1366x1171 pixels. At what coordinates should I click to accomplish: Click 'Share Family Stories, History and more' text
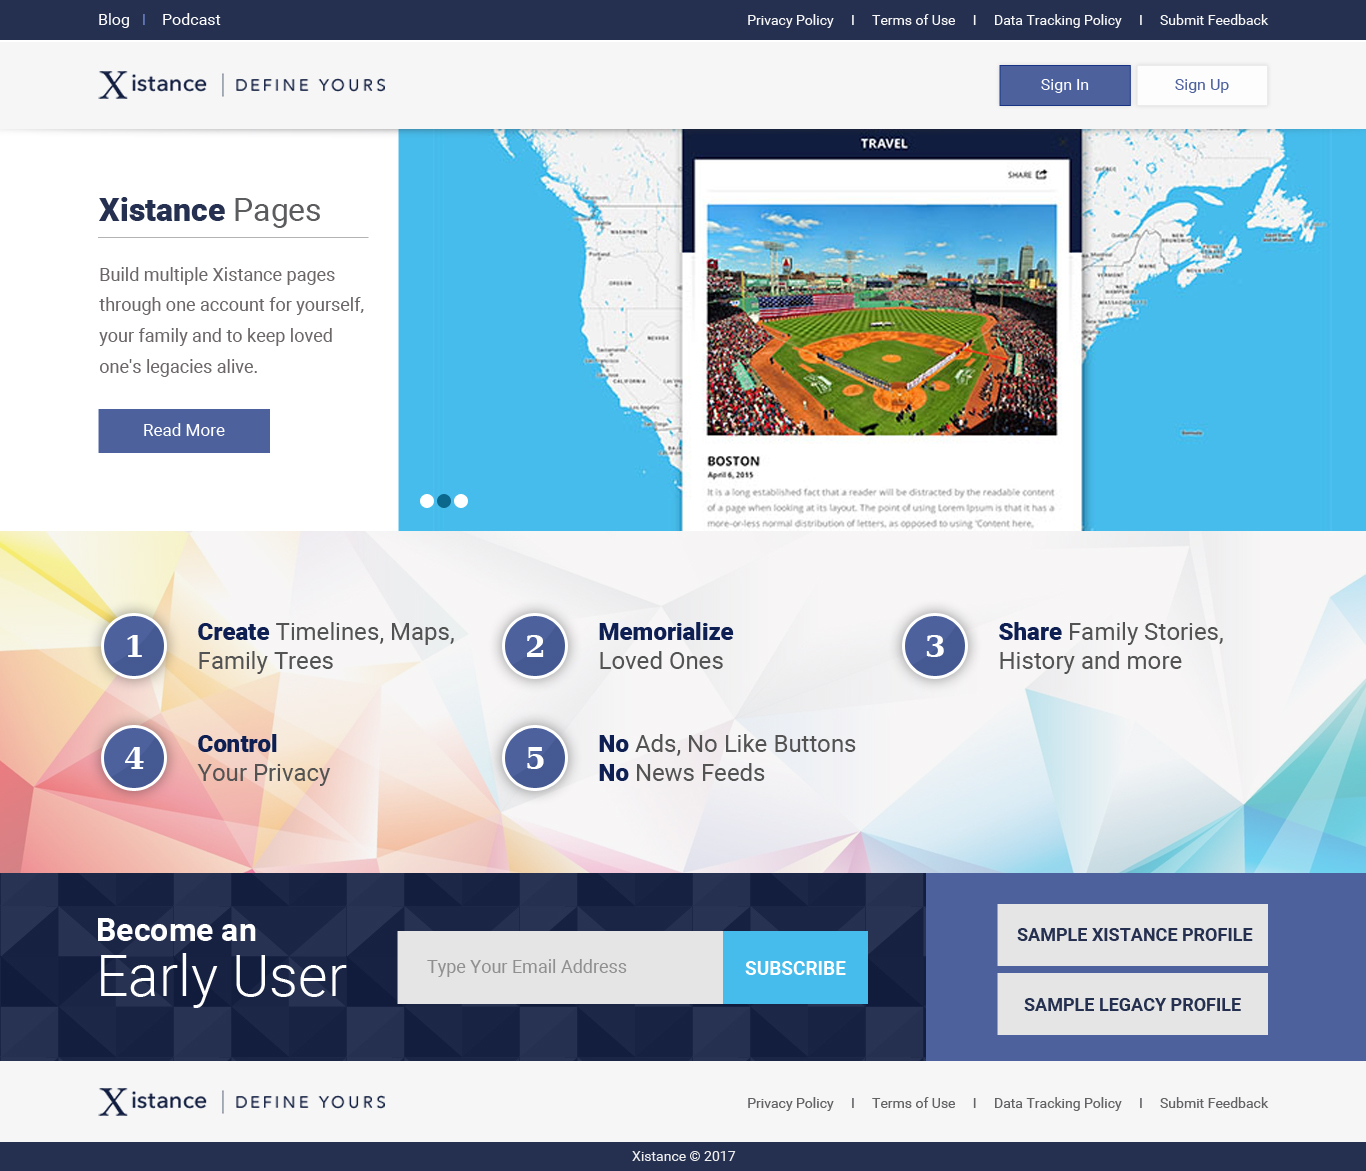pyautogui.click(x=1111, y=646)
